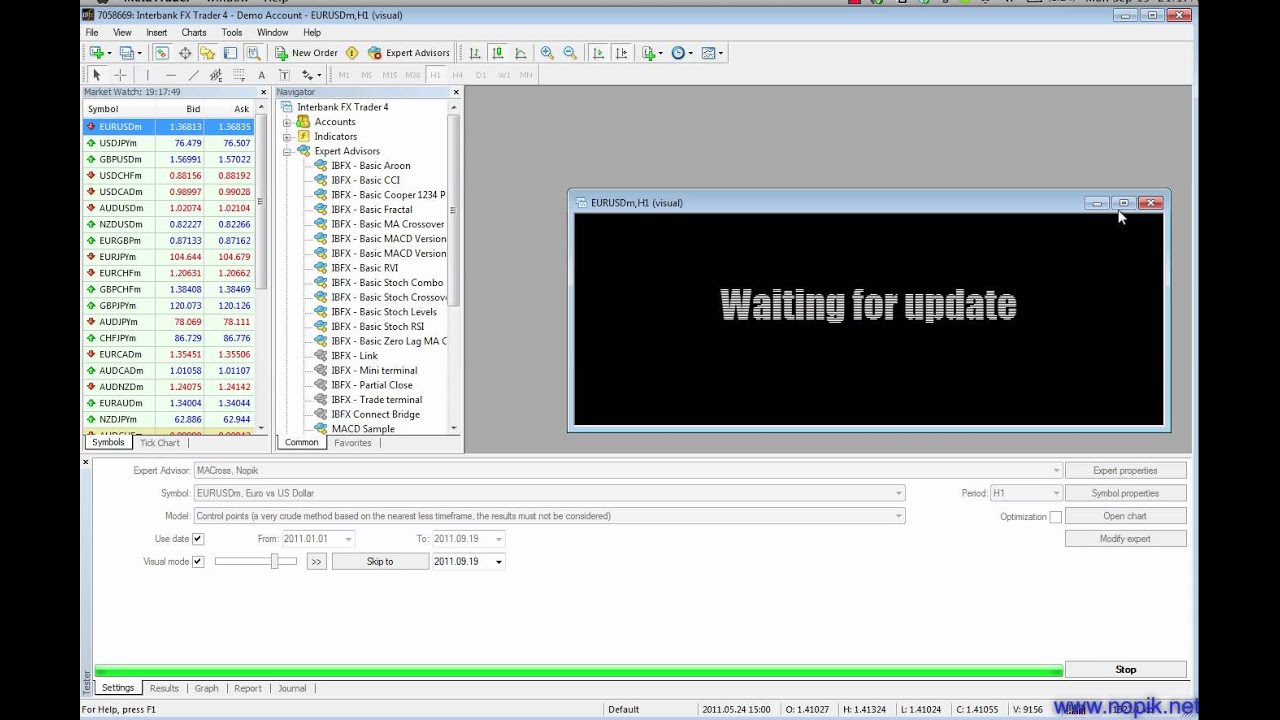Select the MACD Sample expert advisor
The height and width of the screenshot is (720, 1280).
pos(363,429)
